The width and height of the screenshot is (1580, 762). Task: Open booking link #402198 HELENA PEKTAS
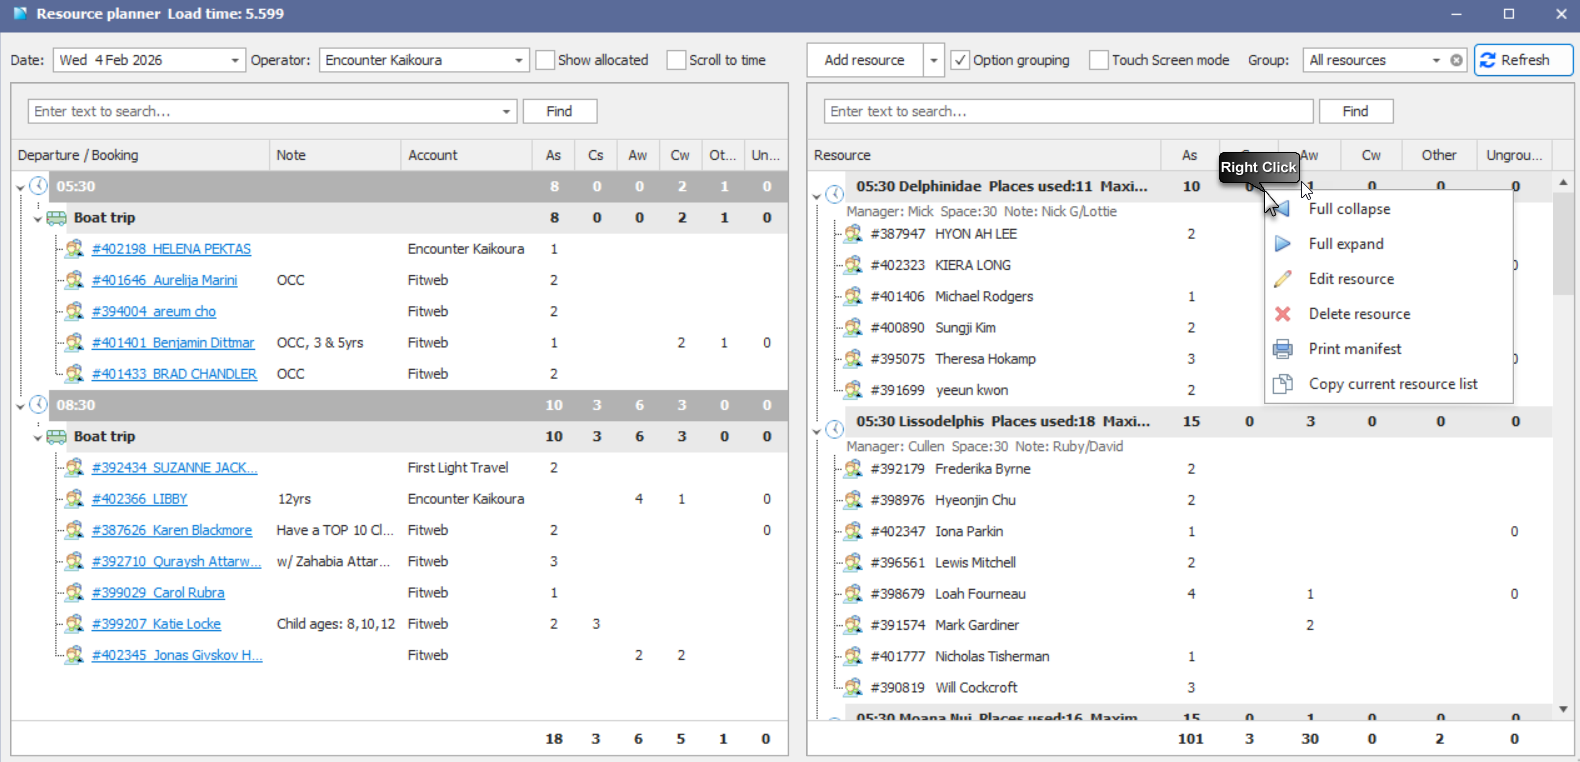(171, 249)
